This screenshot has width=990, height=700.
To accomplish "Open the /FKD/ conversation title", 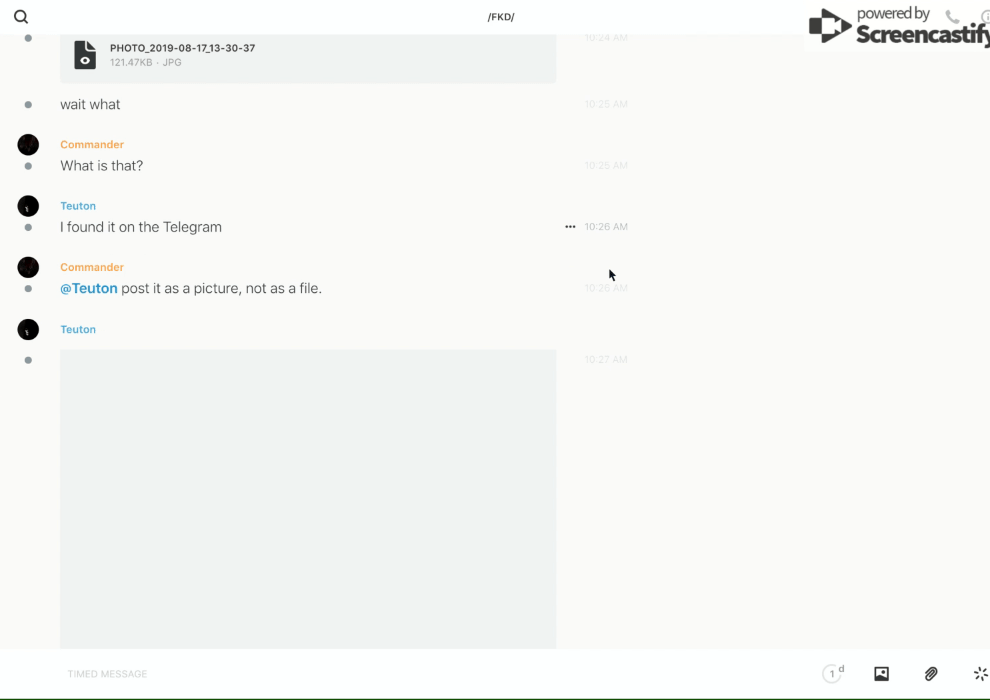I will [500, 17].
